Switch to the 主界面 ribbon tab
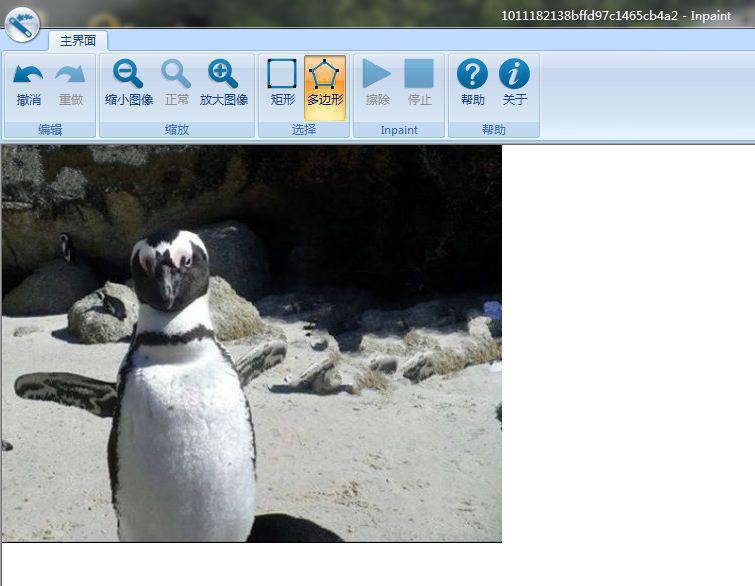The height and width of the screenshot is (586, 755). (x=78, y=40)
